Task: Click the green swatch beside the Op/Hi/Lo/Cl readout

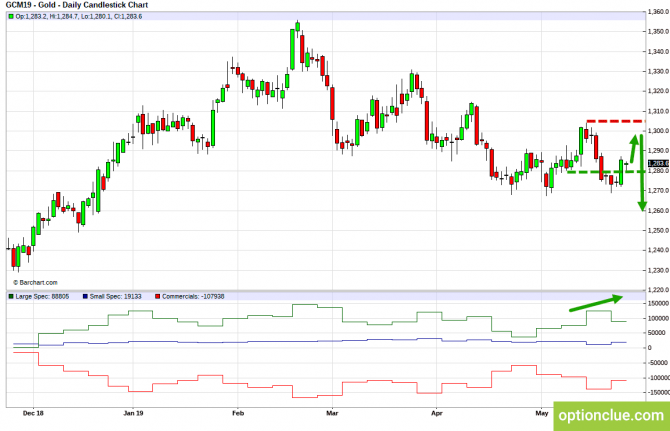Action: pyautogui.click(x=11, y=17)
